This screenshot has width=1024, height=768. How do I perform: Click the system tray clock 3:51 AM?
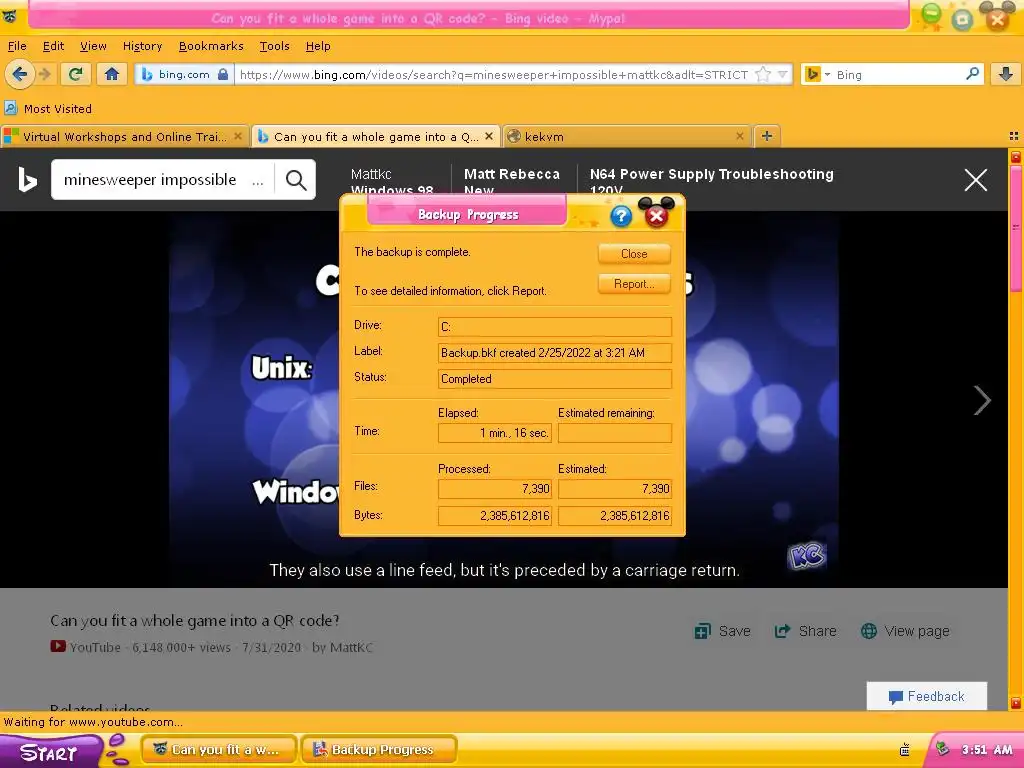click(x=987, y=750)
